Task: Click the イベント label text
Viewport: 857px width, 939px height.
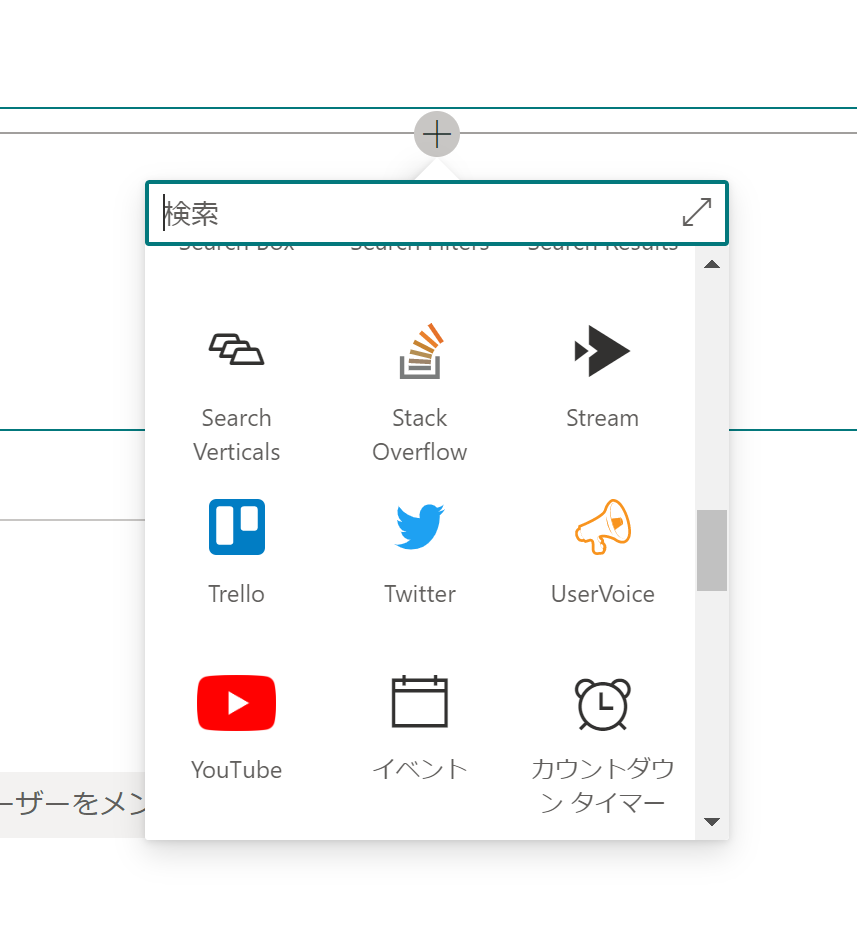Action: (x=420, y=769)
